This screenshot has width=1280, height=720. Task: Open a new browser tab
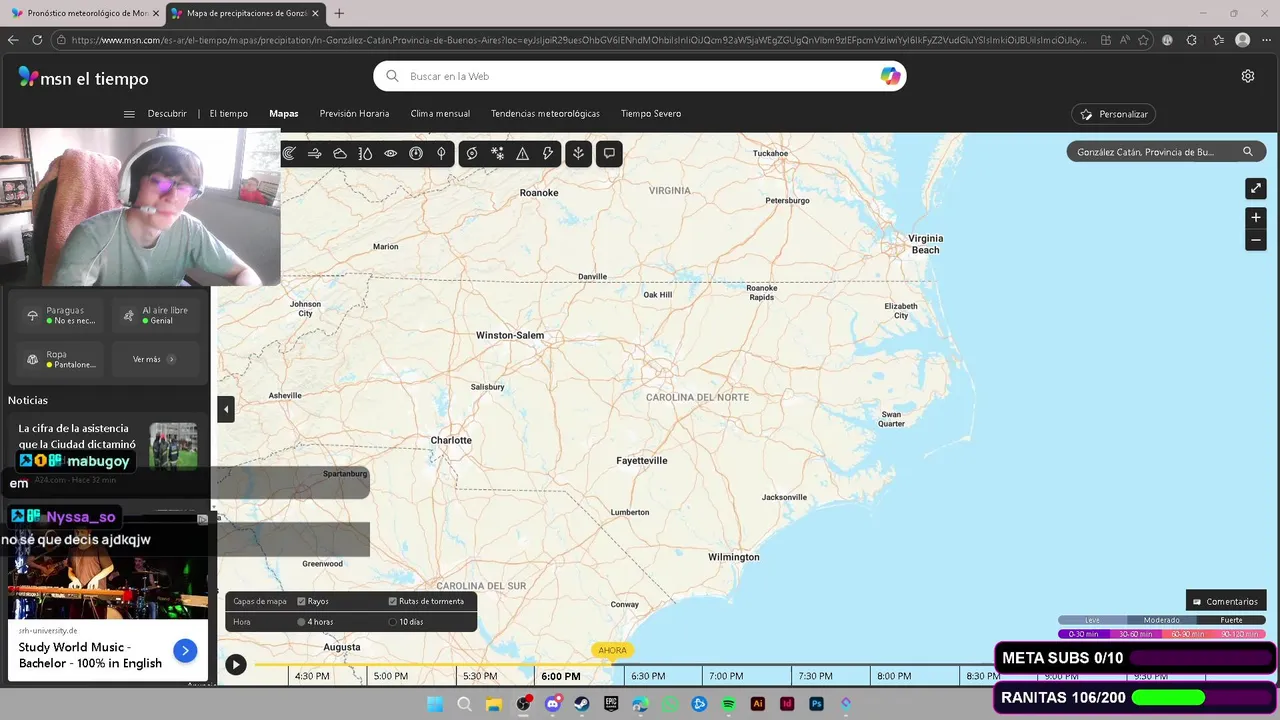(339, 13)
